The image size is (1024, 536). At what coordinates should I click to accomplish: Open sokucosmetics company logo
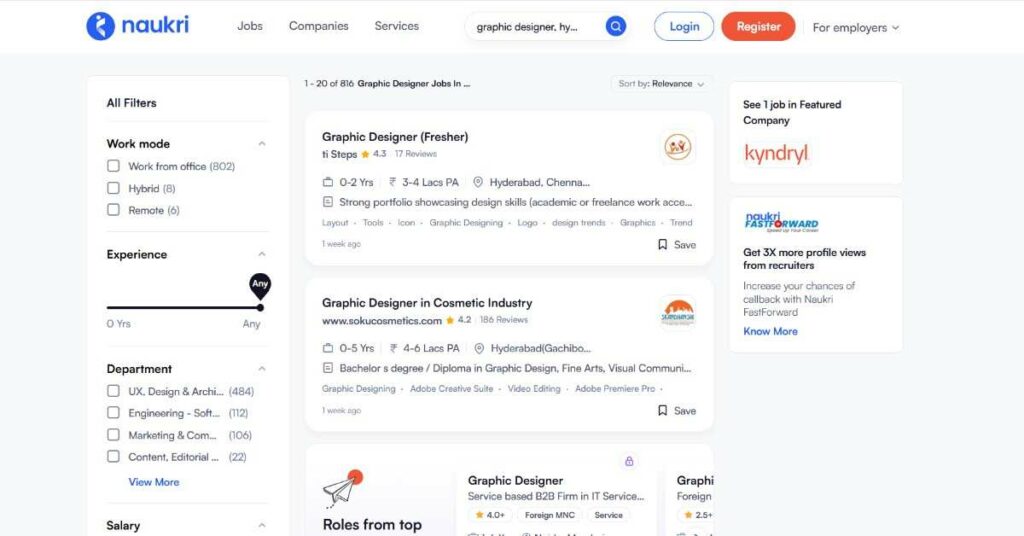(x=678, y=313)
